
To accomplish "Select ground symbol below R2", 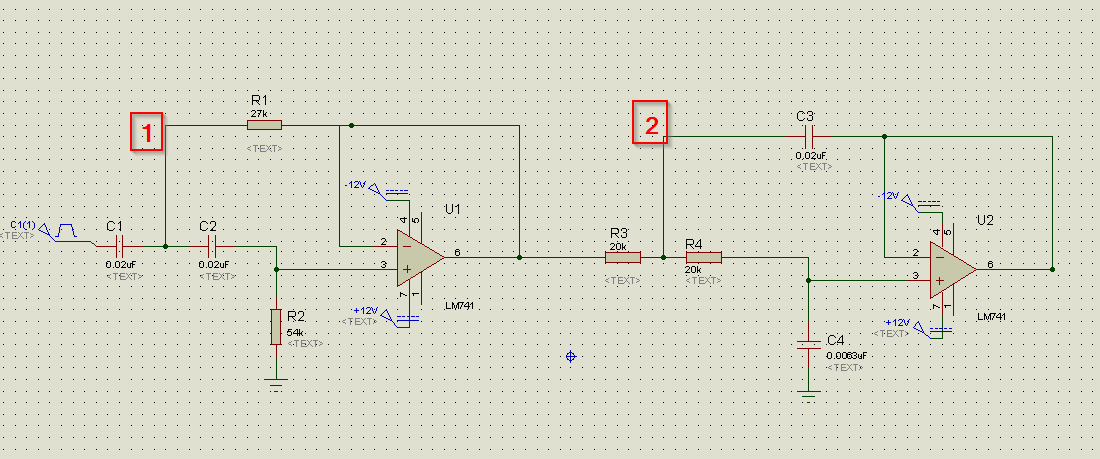I will pos(276,380).
